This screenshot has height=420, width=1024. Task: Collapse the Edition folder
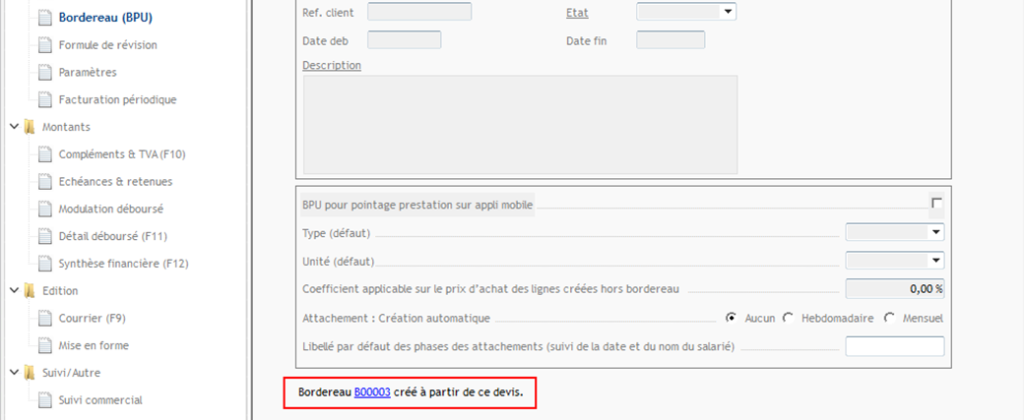pyautogui.click(x=14, y=291)
